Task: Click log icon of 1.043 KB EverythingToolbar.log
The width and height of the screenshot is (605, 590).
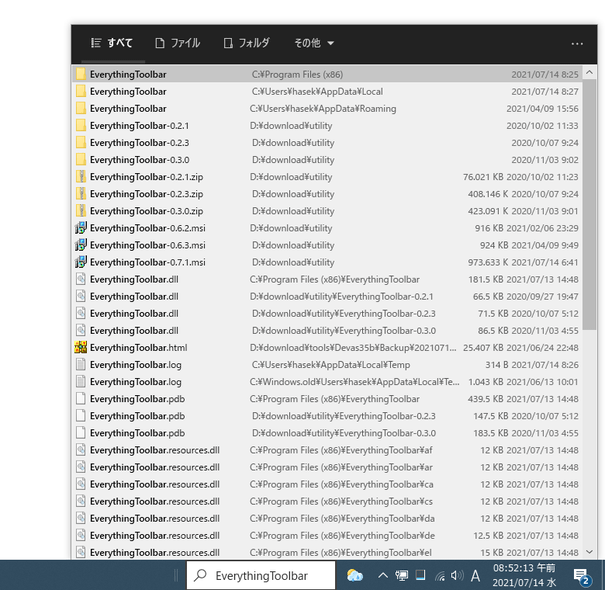Action: pyautogui.click(x=81, y=382)
